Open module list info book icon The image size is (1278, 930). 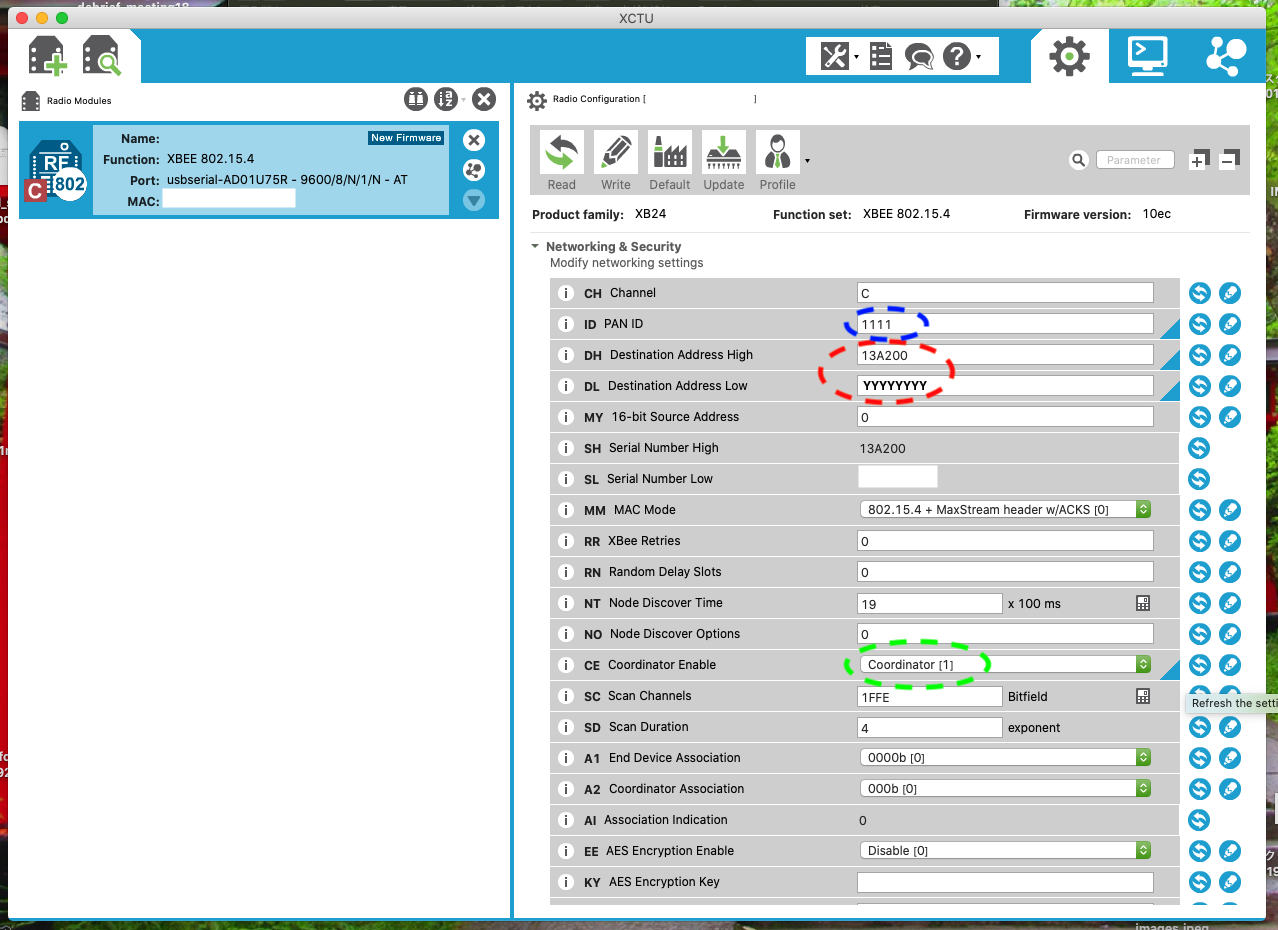[416, 99]
